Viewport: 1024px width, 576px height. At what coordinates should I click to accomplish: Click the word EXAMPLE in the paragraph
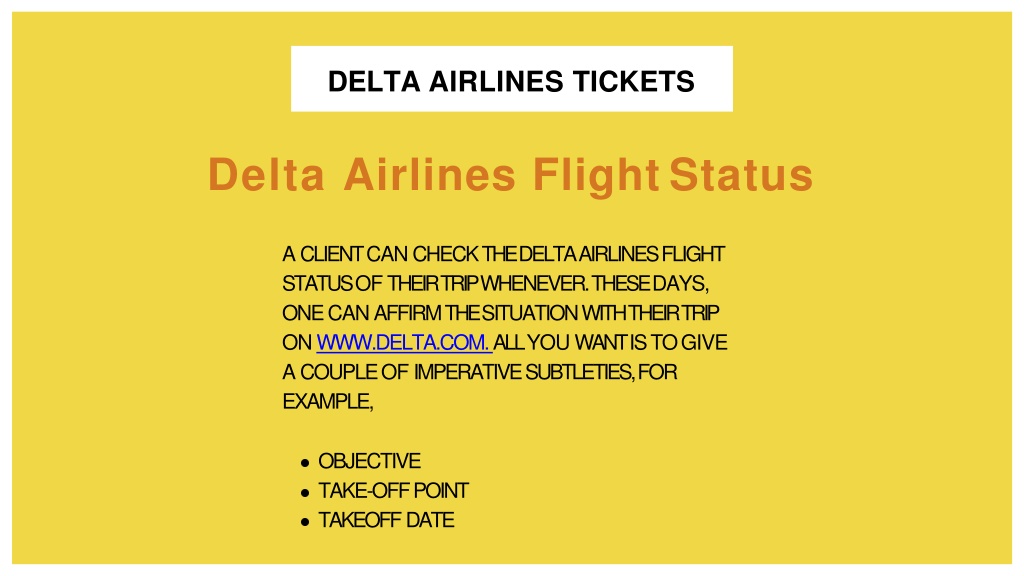pyautogui.click(x=326, y=401)
